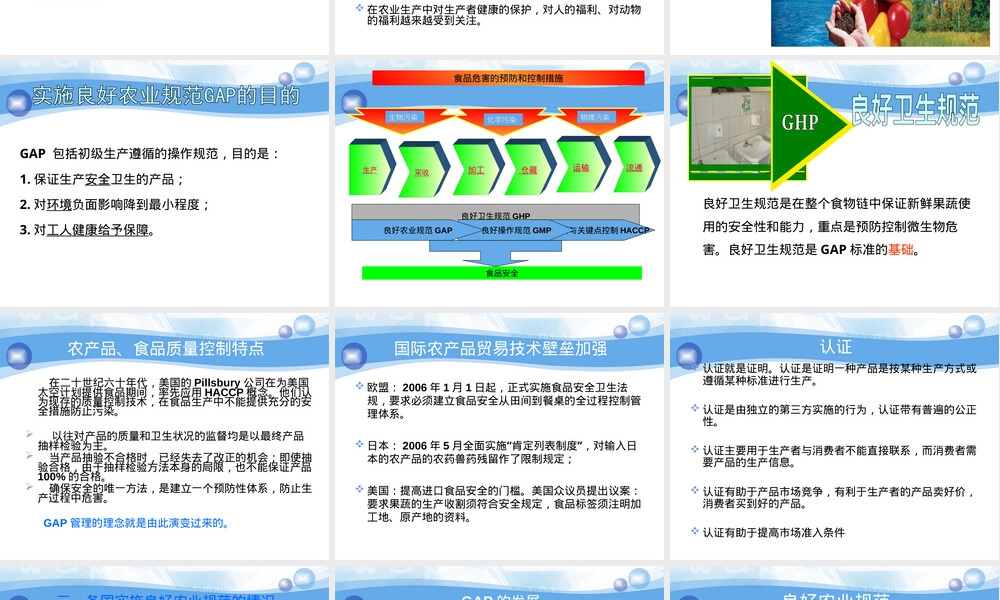Screen dimensions: 1000x600
Task: Click the label 与关键点控制 HACCP
Action: (609, 230)
